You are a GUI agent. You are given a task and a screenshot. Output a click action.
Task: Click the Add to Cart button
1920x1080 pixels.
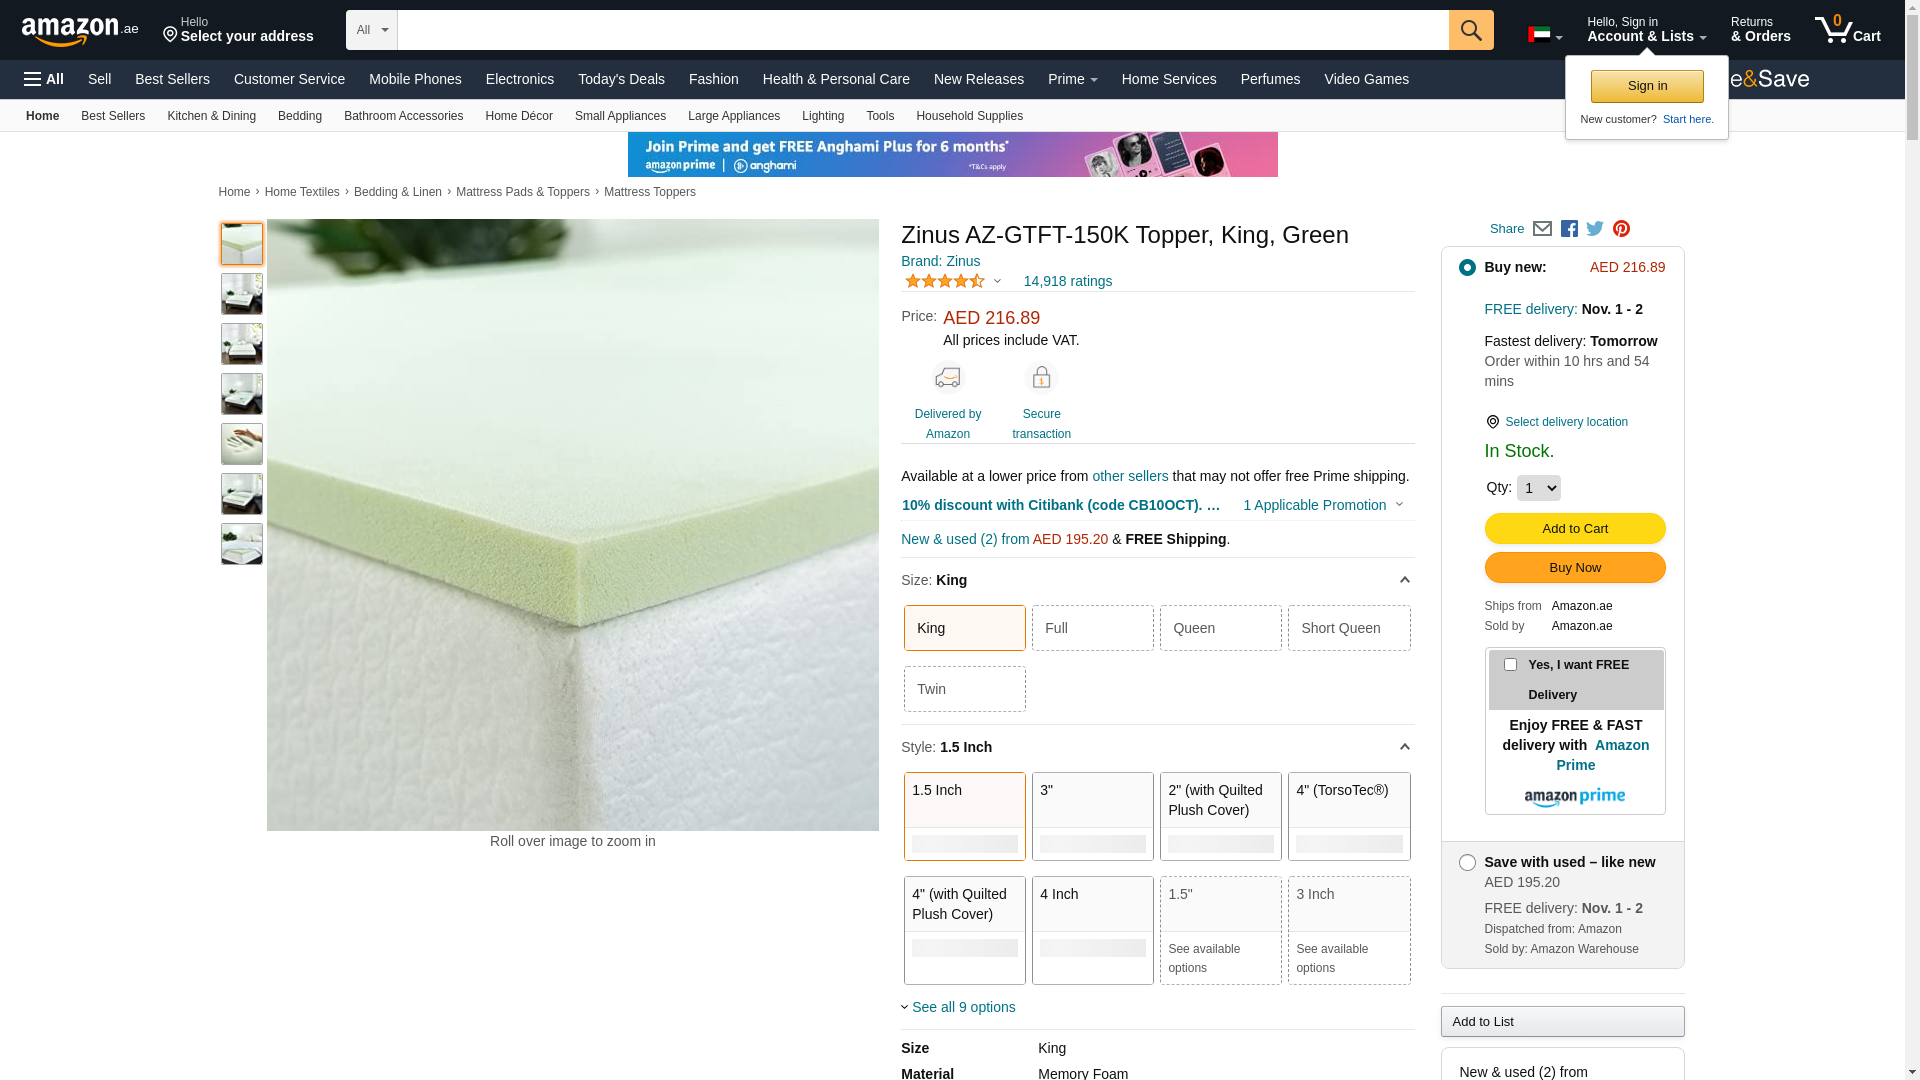pyautogui.click(x=1575, y=528)
